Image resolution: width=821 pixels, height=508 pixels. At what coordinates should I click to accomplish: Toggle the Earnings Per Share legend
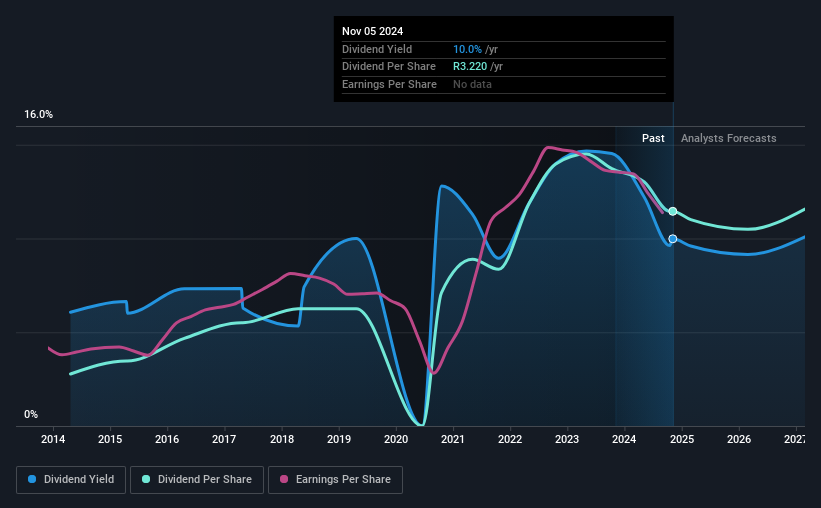(x=335, y=480)
